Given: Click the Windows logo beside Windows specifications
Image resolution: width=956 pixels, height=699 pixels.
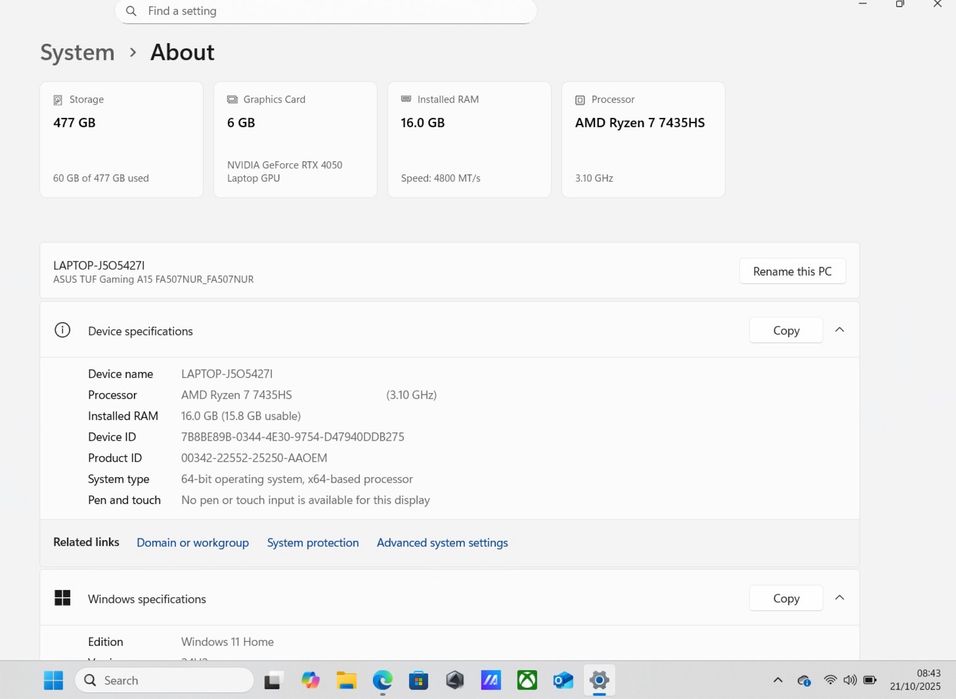Looking at the screenshot, I should coord(62,598).
